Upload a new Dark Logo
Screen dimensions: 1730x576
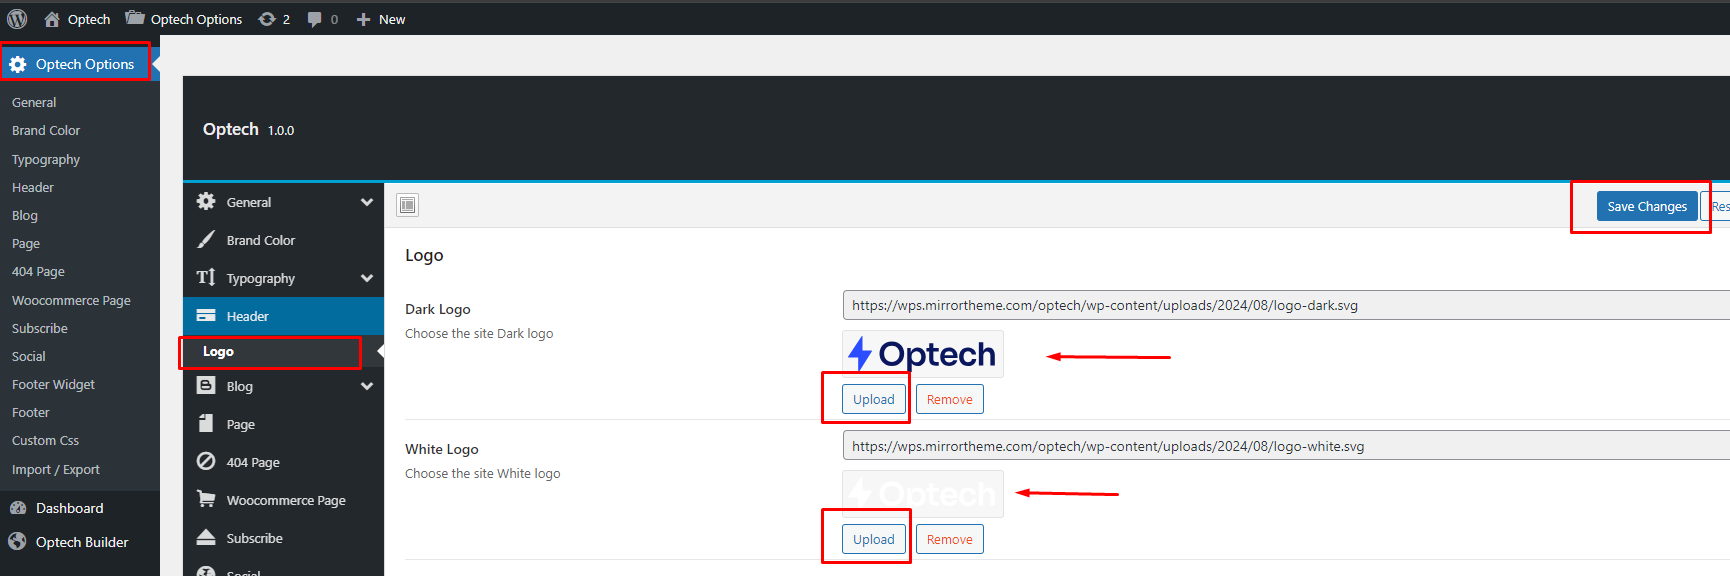(873, 399)
